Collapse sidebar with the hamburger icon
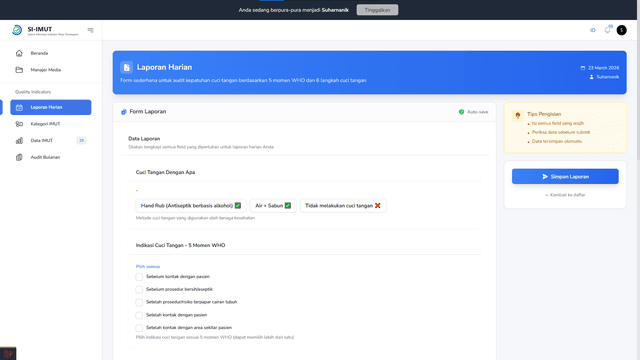Viewport: 640px width, 360px height. coord(91,30)
